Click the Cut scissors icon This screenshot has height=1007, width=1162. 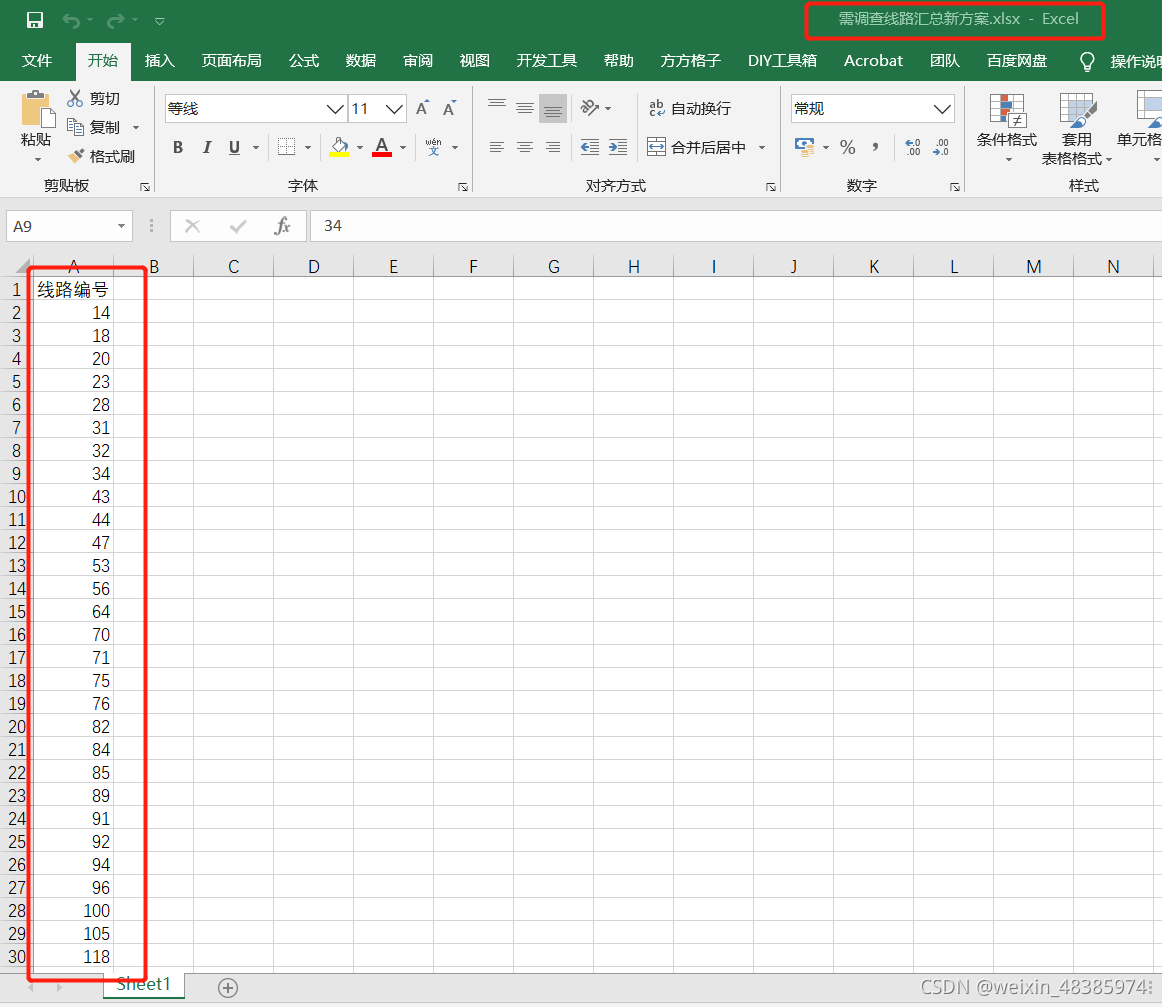pyautogui.click(x=75, y=98)
